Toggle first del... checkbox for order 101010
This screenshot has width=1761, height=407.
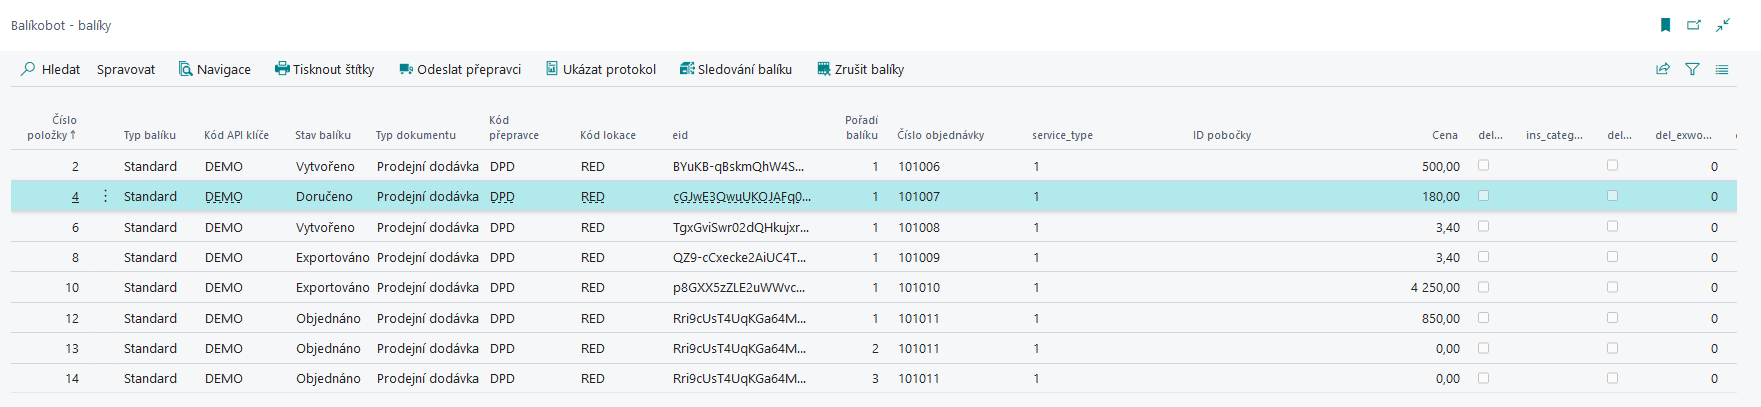click(1484, 287)
